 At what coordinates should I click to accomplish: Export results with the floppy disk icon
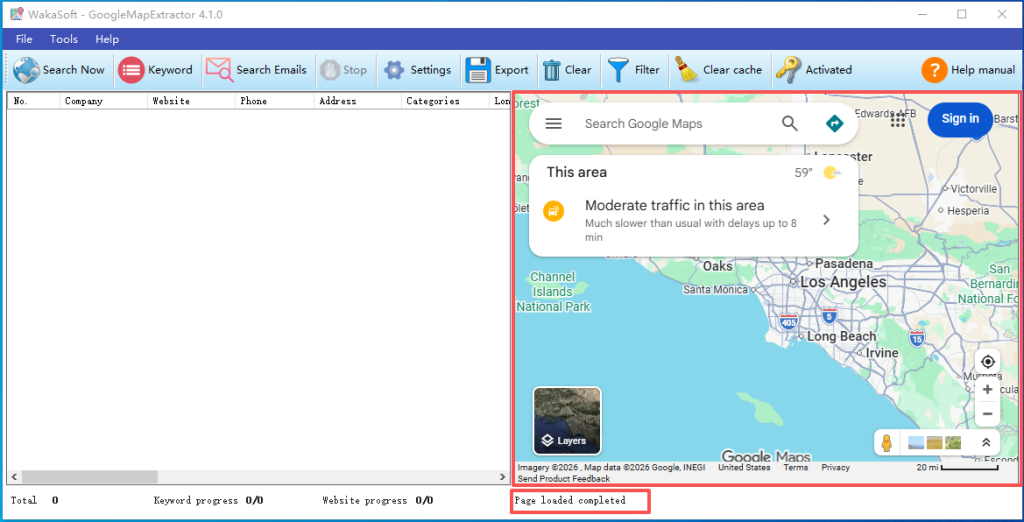pyautogui.click(x=477, y=70)
